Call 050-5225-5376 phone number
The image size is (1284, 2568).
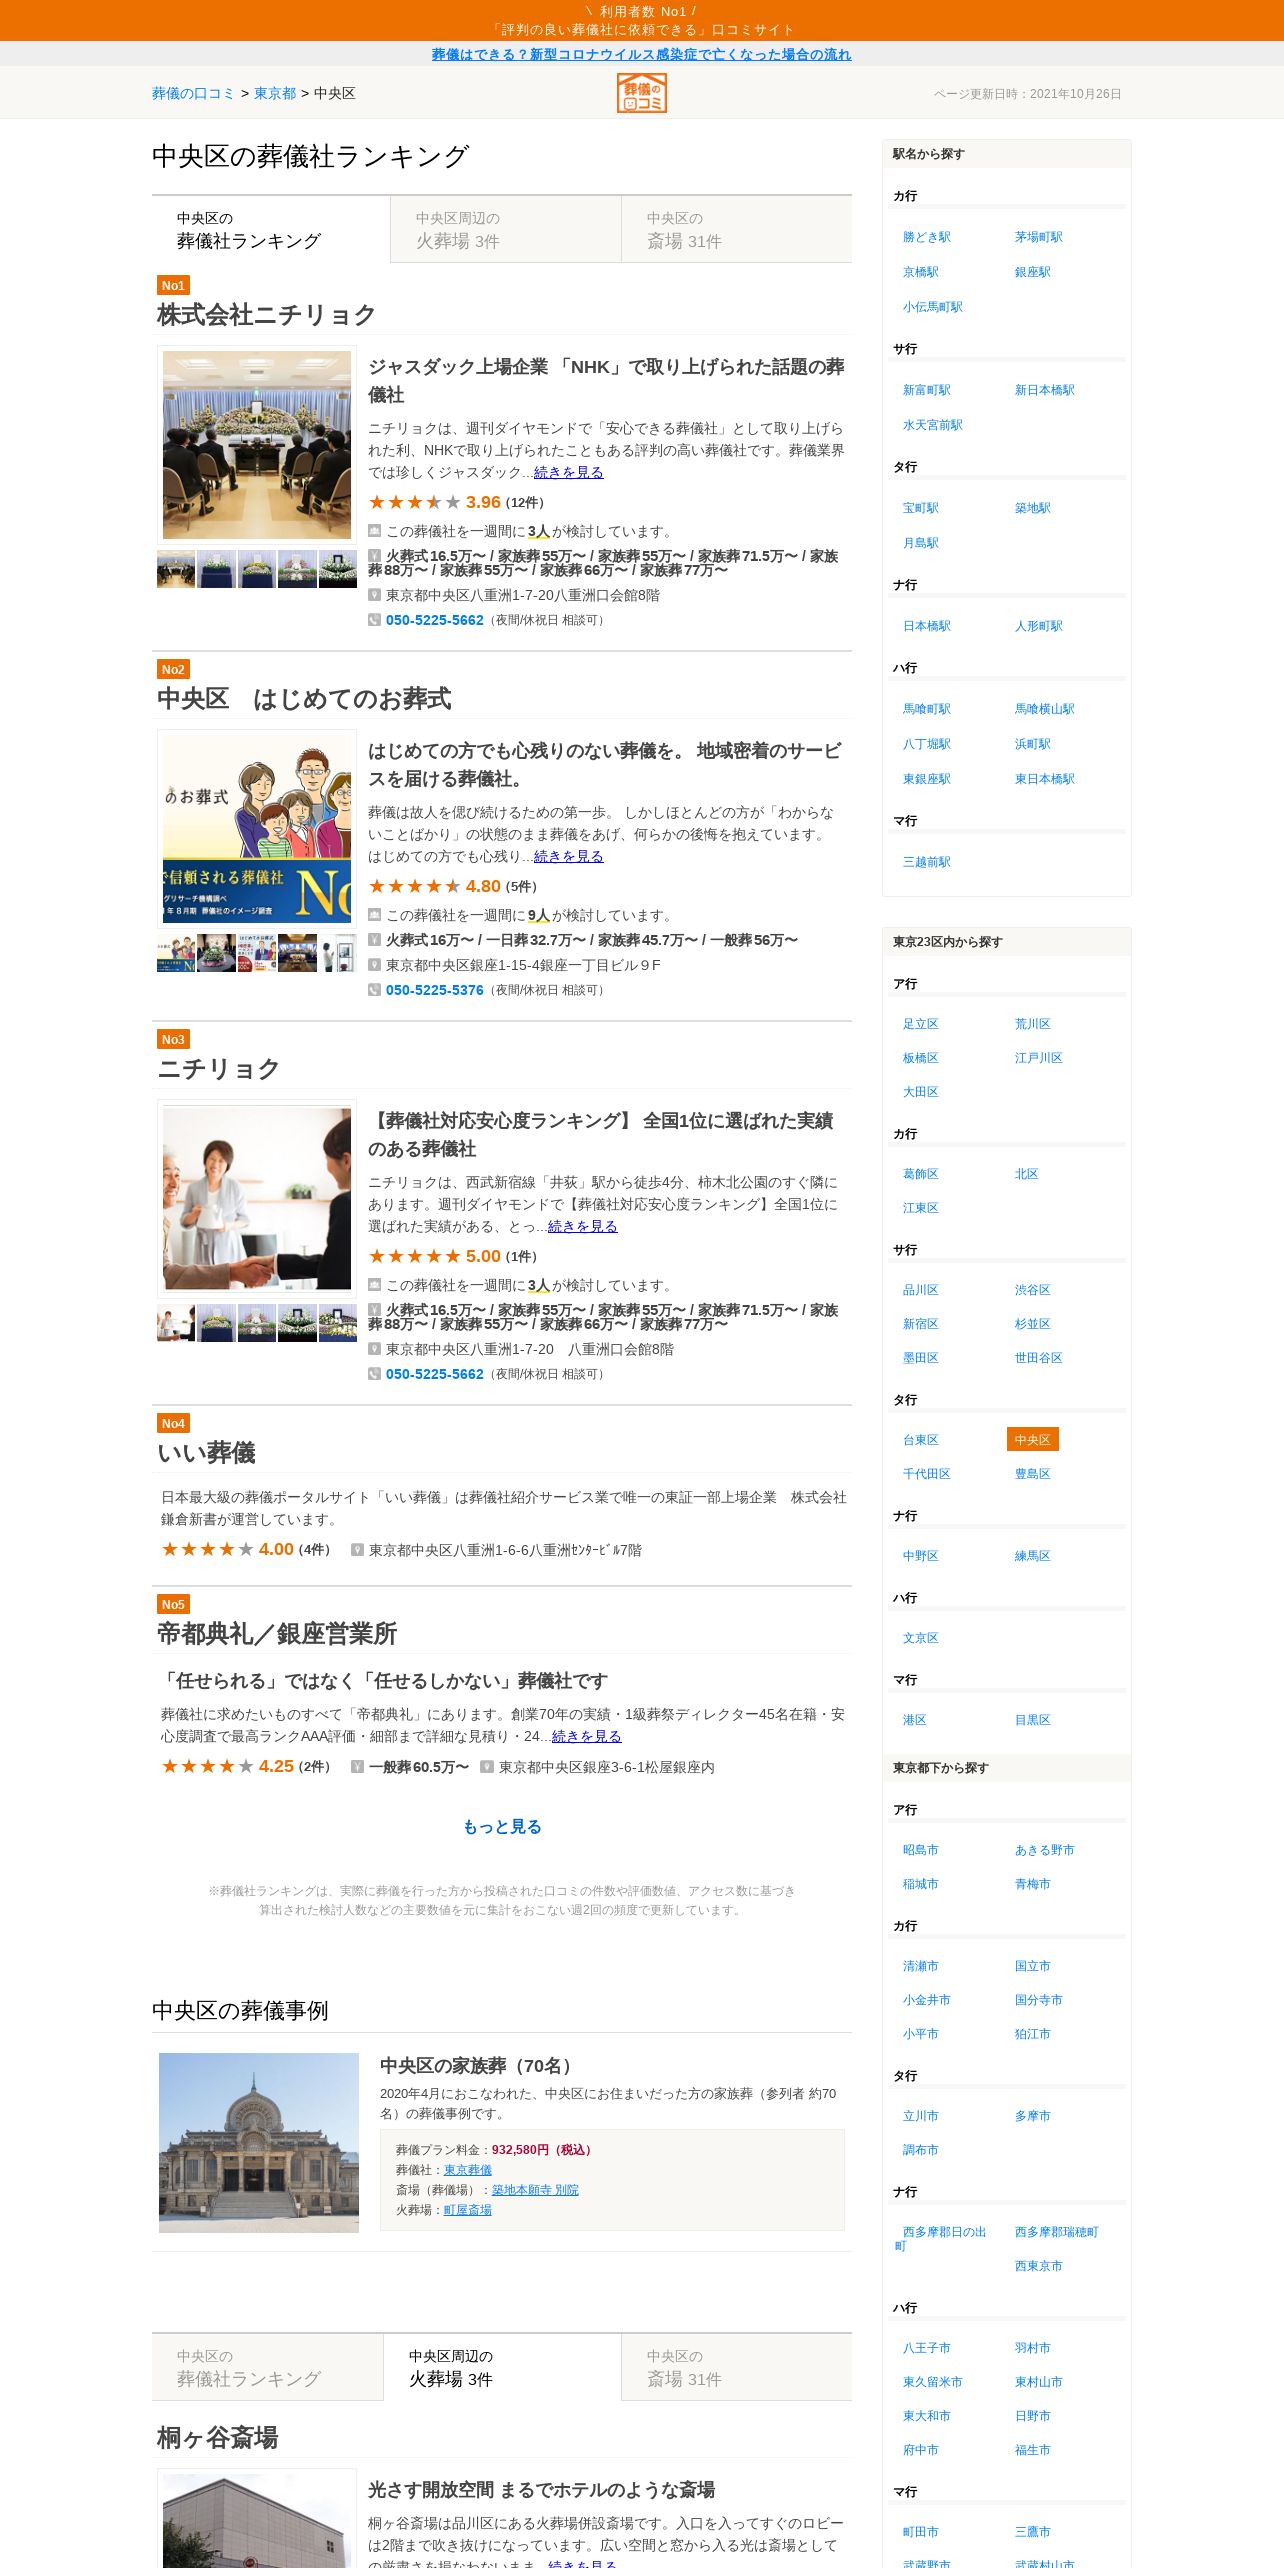pyautogui.click(x=434, y=990)
